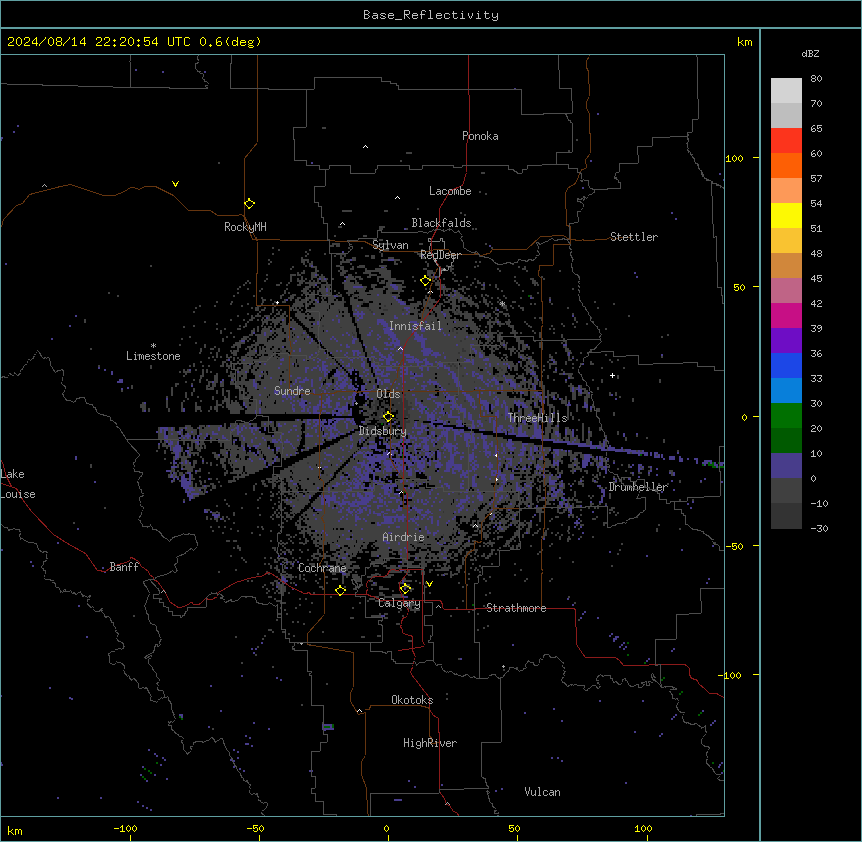Select the purple 39 dBZ legend swatch
Viewport: 862px width, 842px height.
(786, 340)
